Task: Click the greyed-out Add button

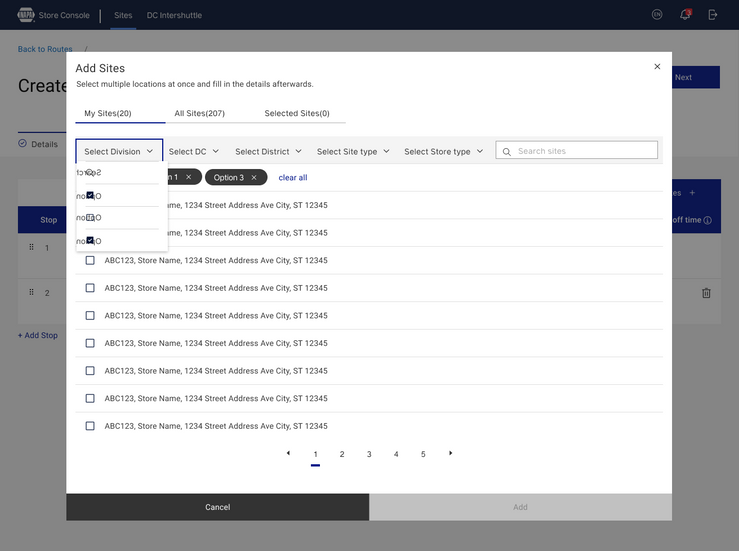Action: click(520, 507)
